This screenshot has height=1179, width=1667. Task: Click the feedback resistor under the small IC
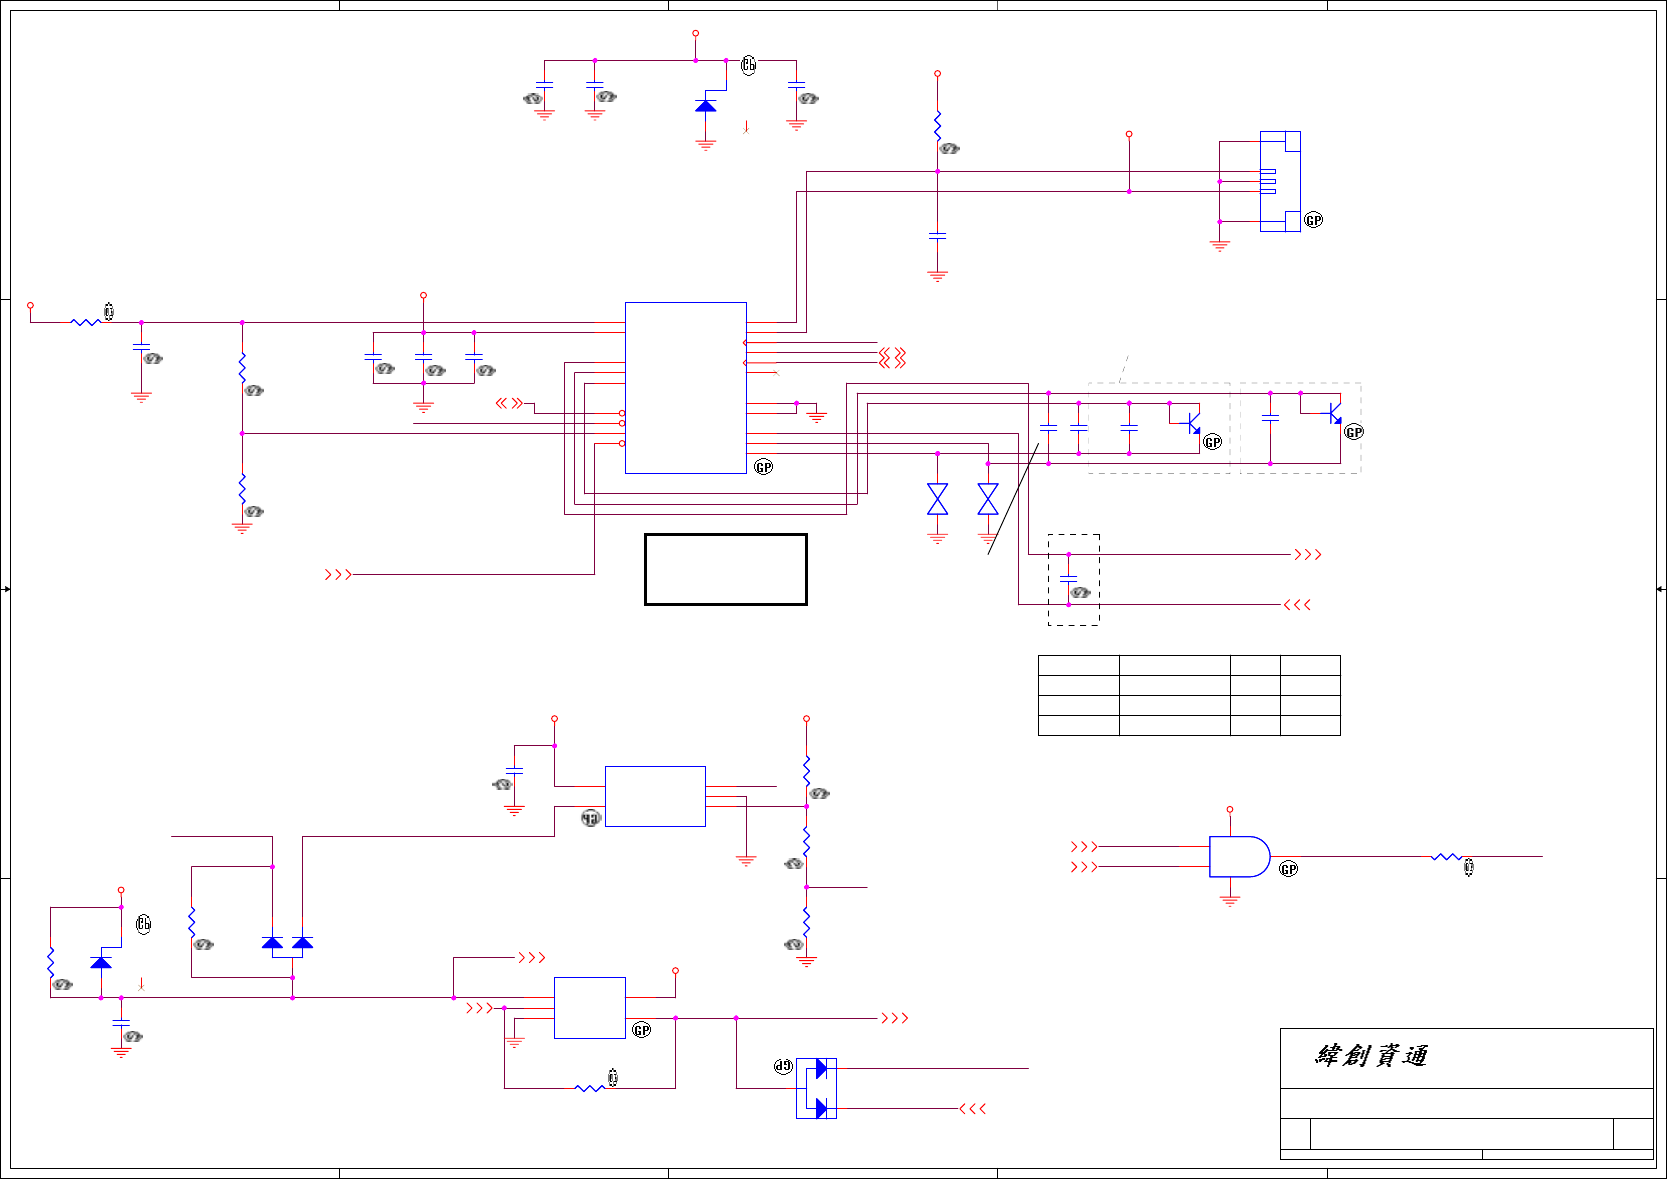tap(590, 1088)
